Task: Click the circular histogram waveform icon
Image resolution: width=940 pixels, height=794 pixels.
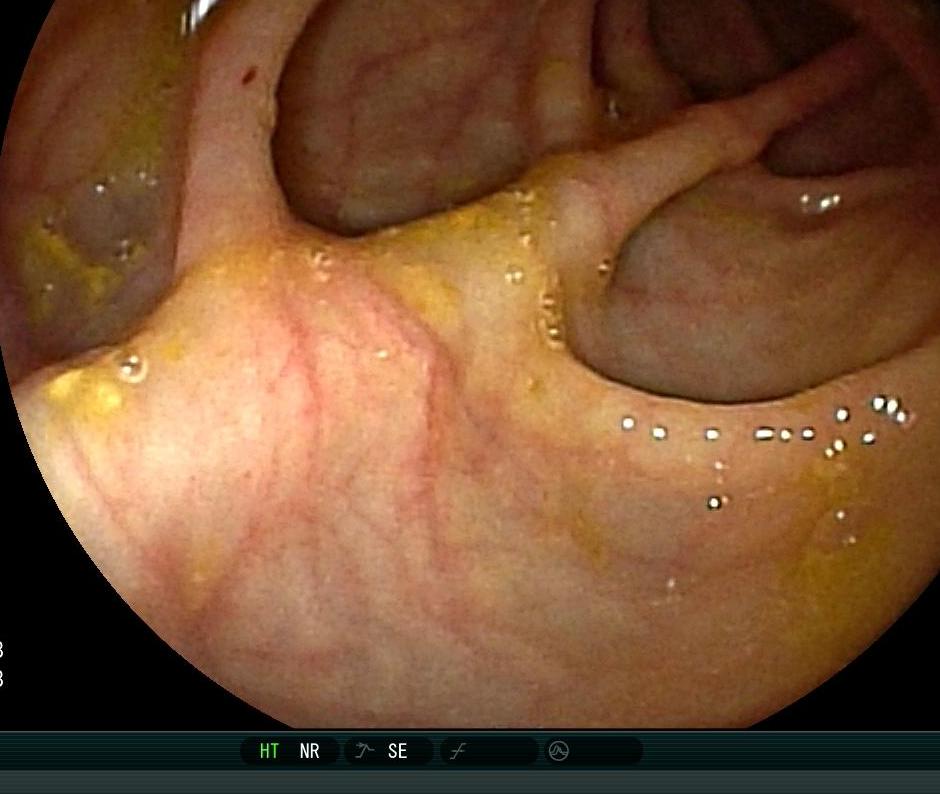Action: 559,751
